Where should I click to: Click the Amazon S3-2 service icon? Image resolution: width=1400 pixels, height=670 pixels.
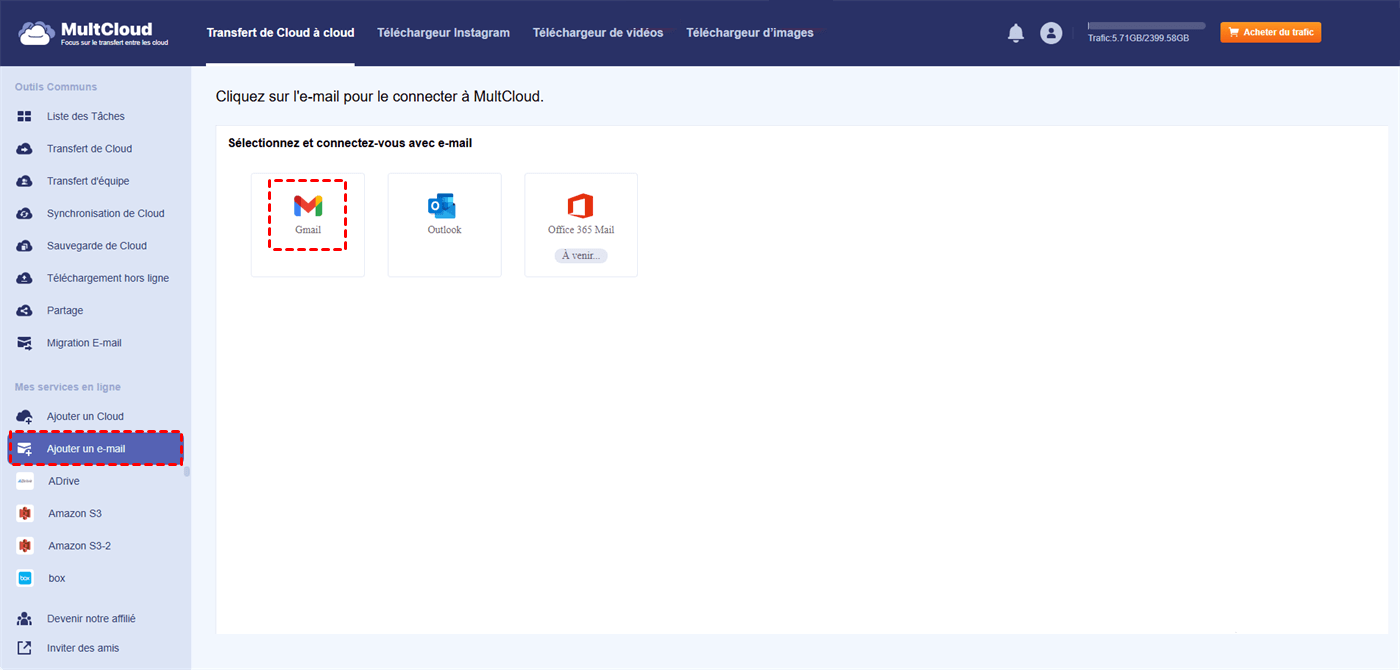pyautogui.click(x=25, y=546)
